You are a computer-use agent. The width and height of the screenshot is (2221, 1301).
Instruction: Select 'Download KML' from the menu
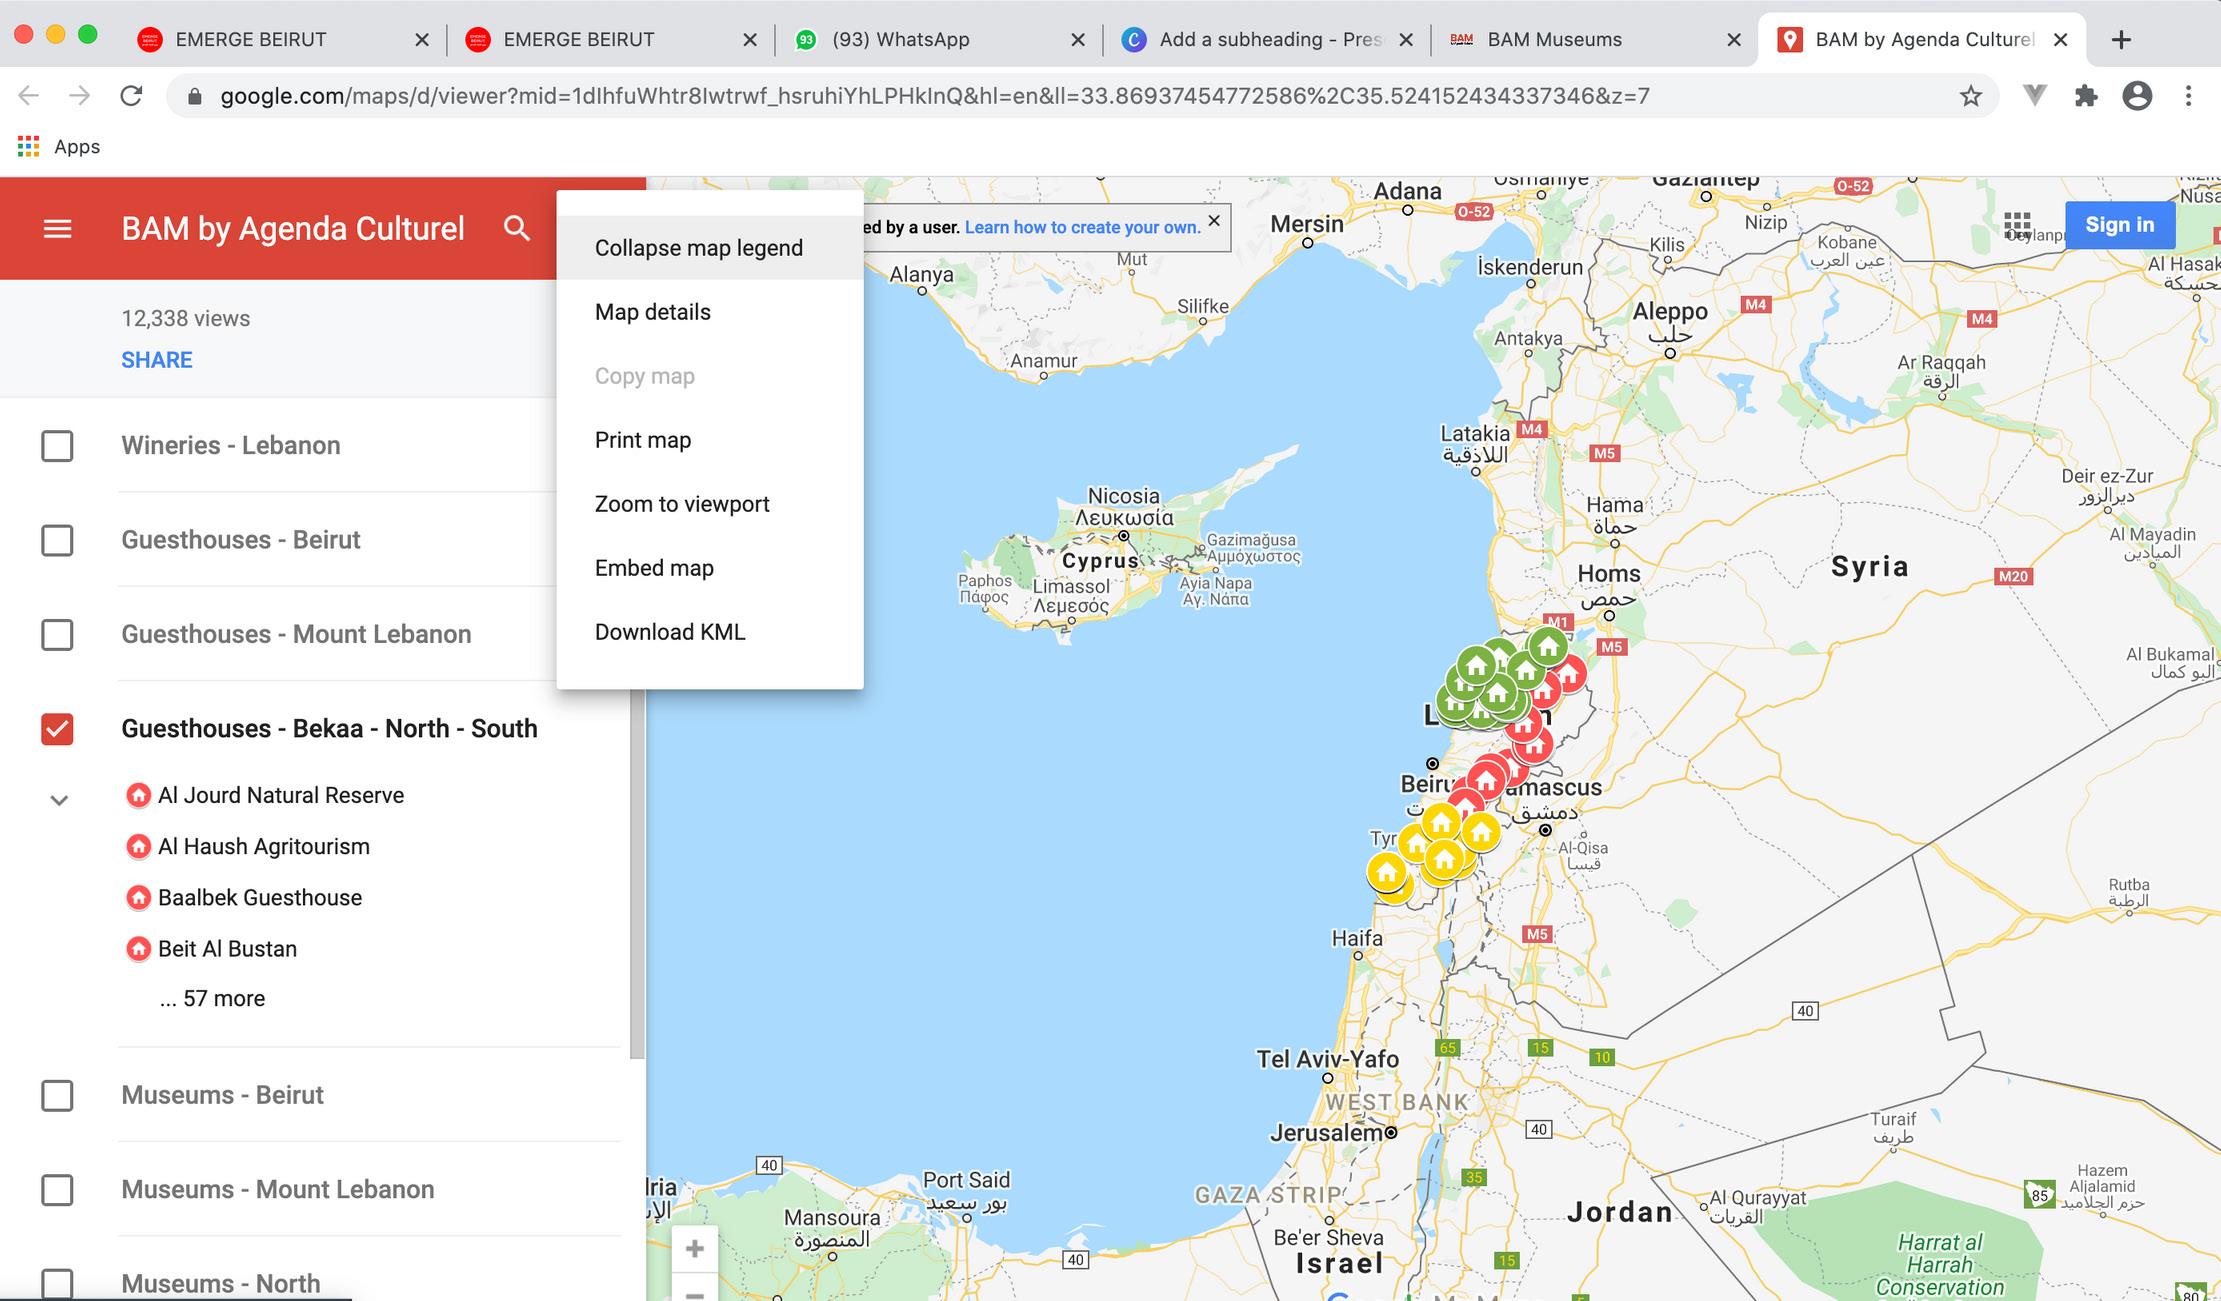[669, 632]
